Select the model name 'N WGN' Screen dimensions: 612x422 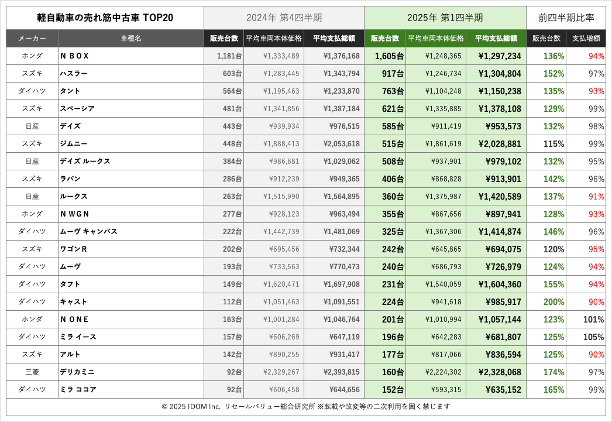75,214
